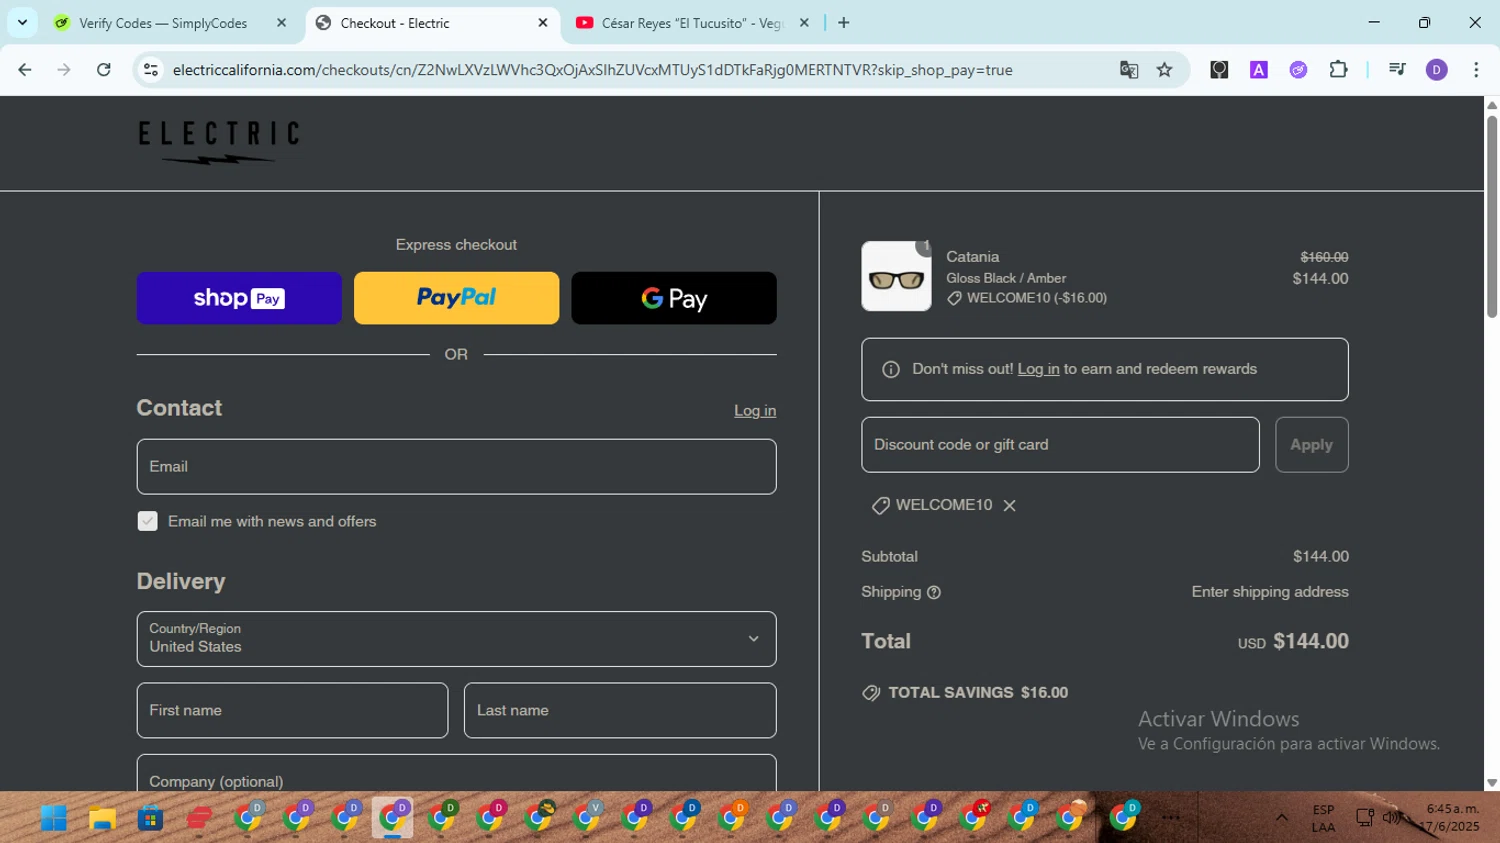The height and width of the screenshot is (843, 1500).
Task: Go forward to next page
Action: click(64, 70)
